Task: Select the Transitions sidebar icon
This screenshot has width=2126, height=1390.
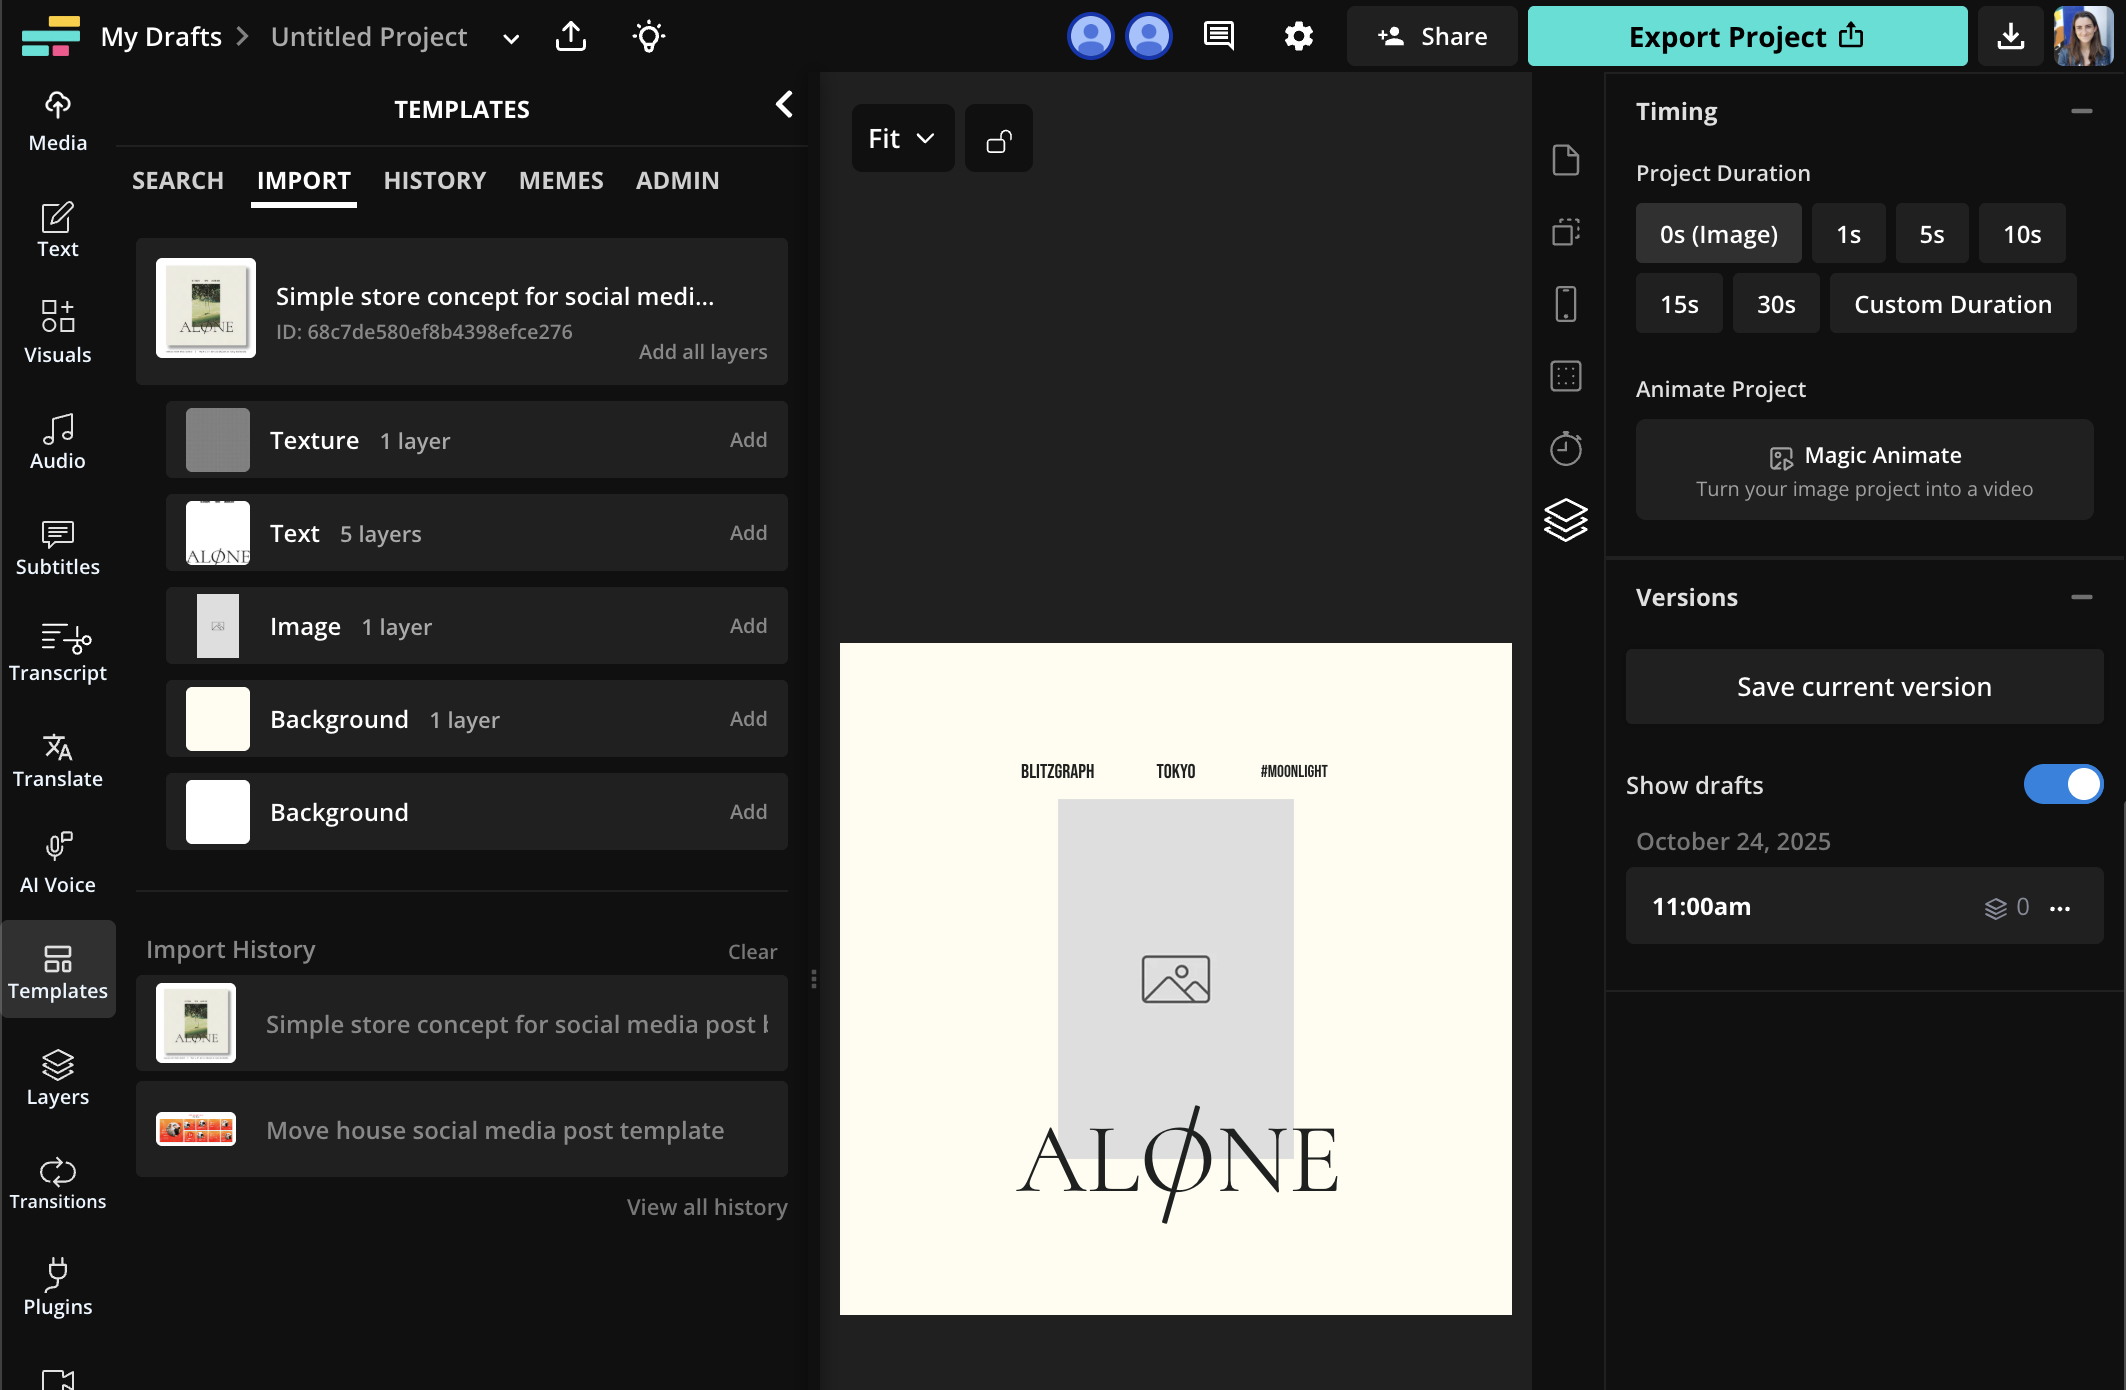Action: [x=58, y=1183]
